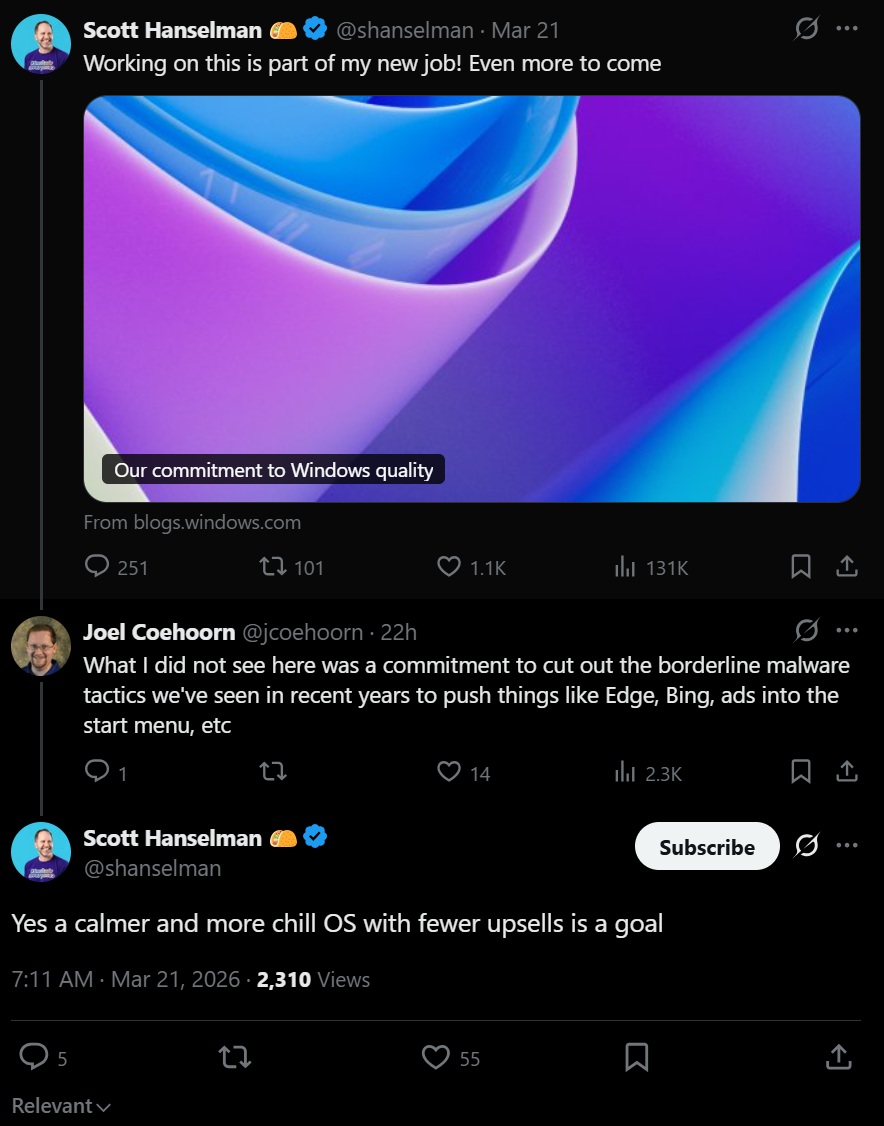884x1126 pixels.
Task: Toggle repost on Joel Coehoorn's reply
Action: (272, 771)
